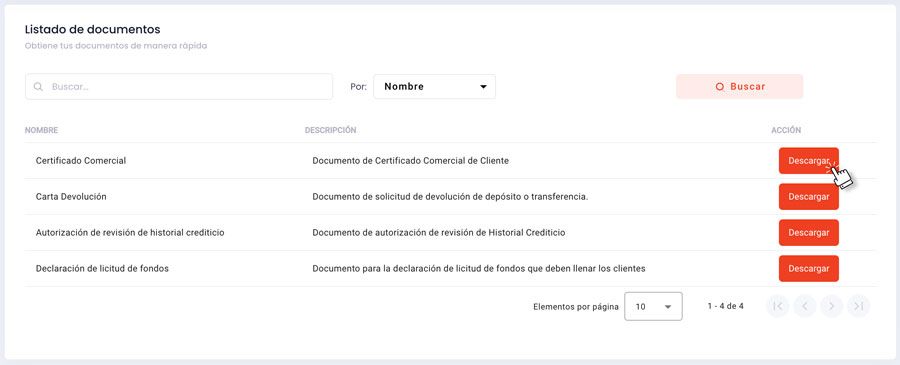Download Declaración de licitud de fondos

pos(809,269)
